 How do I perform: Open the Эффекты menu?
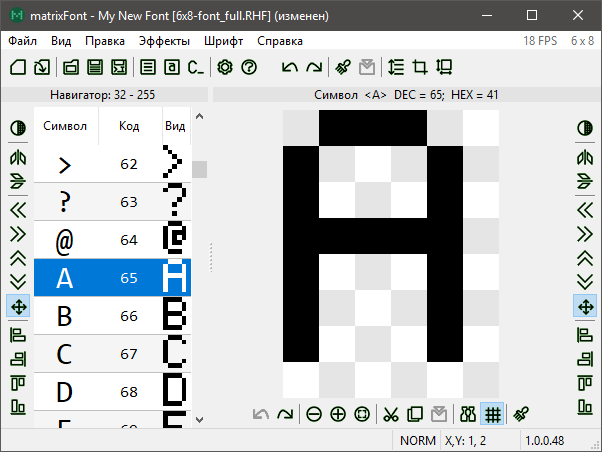pyautogui.click(x=164, y=41)
